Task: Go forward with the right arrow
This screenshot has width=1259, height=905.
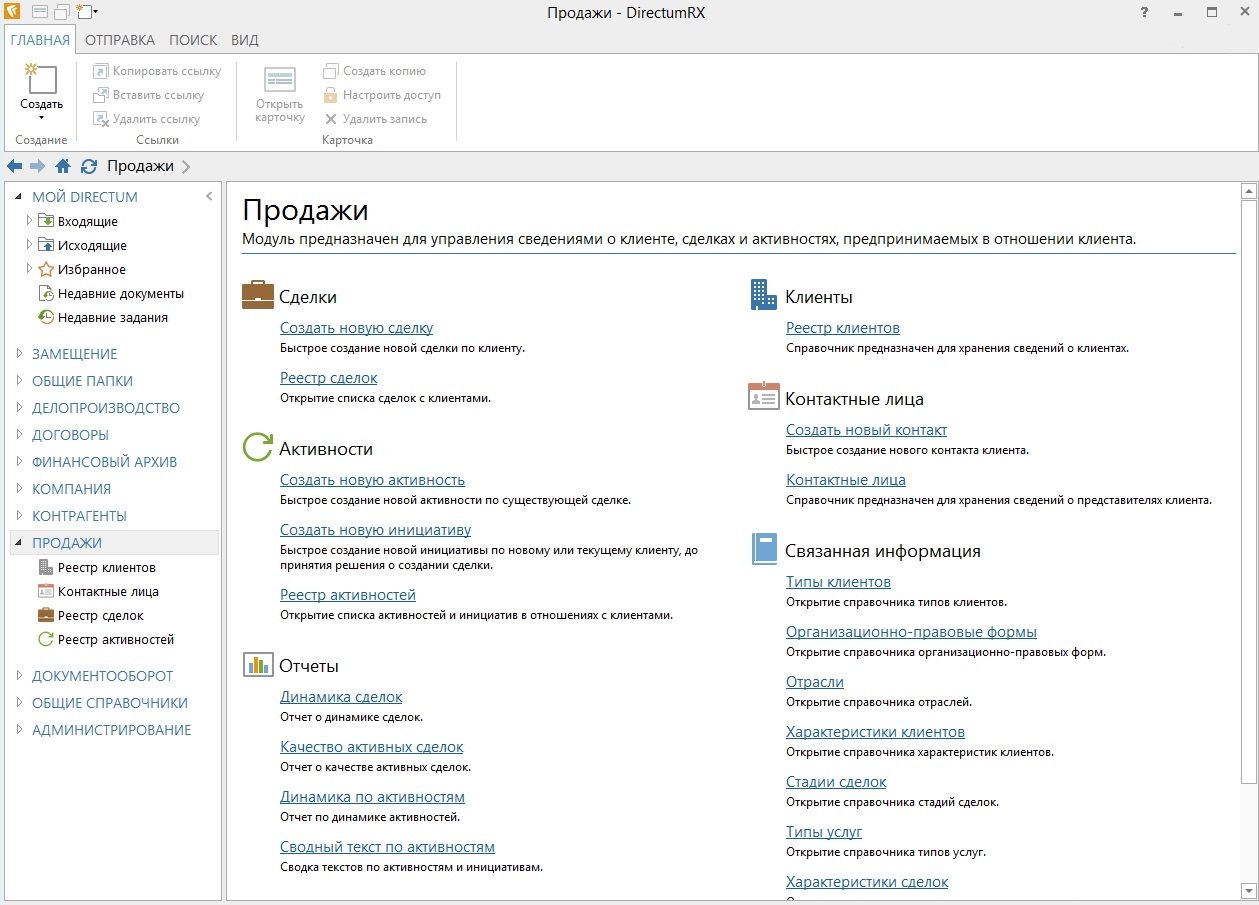Action: tap(38, 166)
